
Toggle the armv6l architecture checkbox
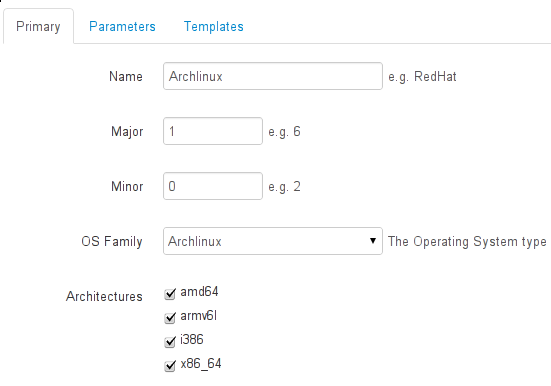(x=170, y=317)
